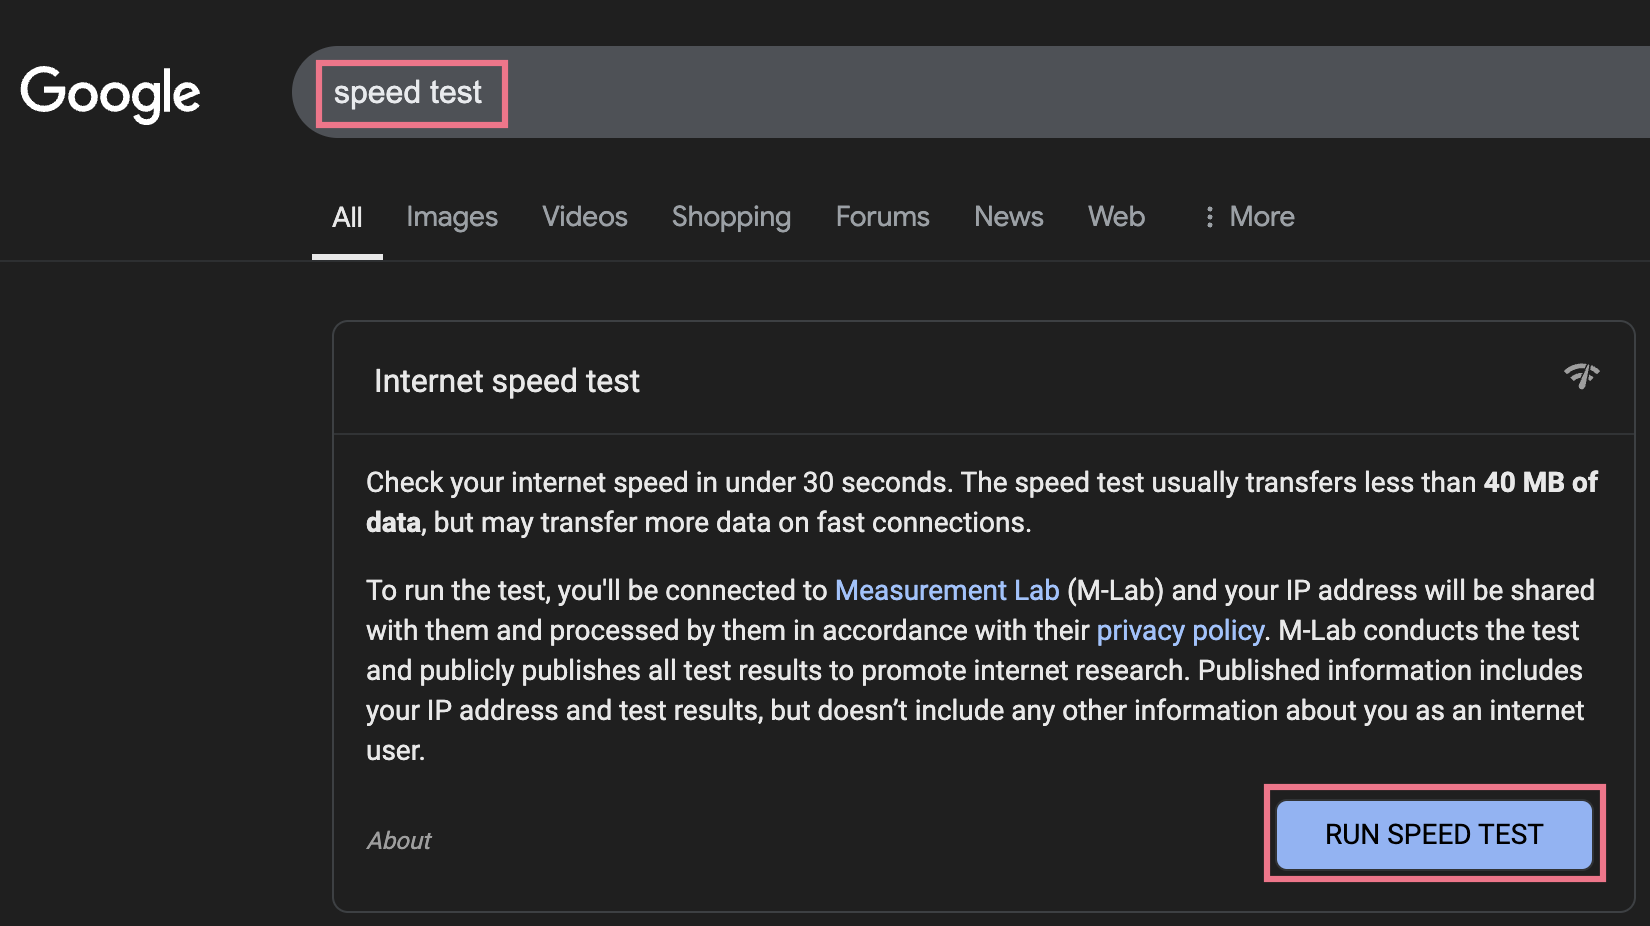
Task: Click the three-dot icon beside More
Action: click(1209, 217)
